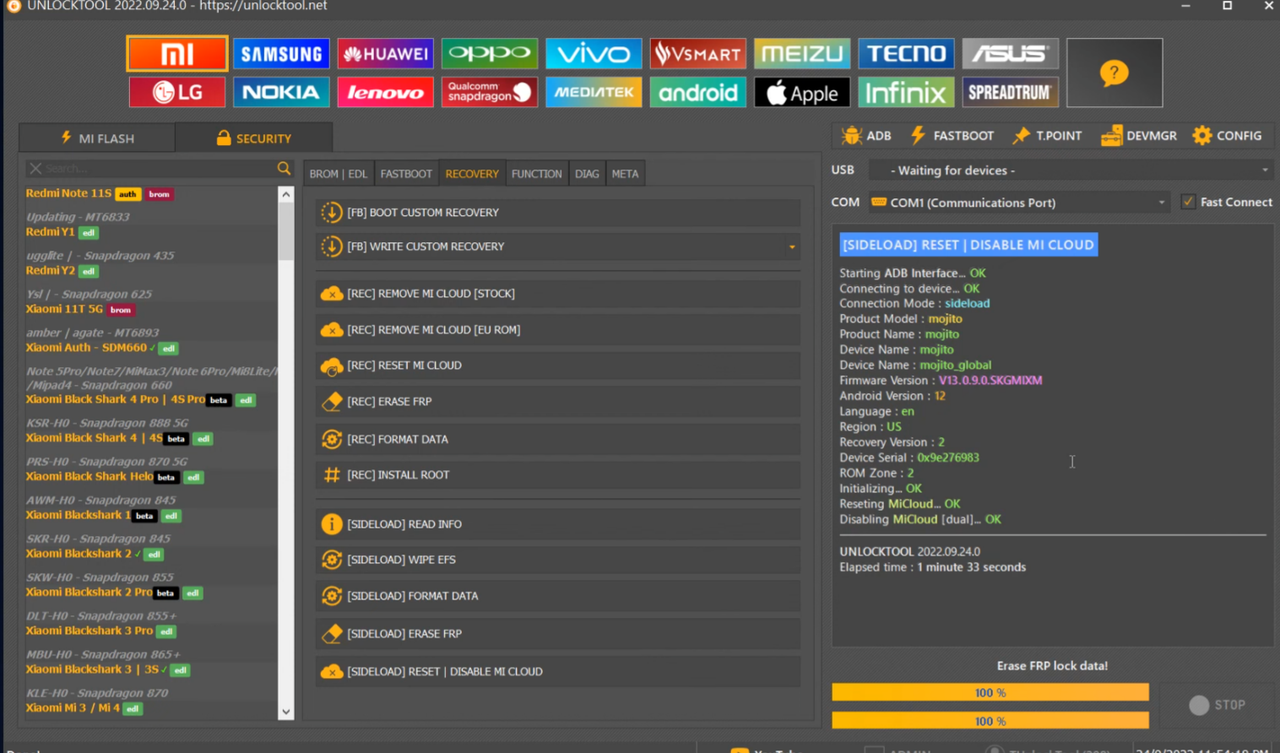Open the CONFIG settings

pos(1227,135)
